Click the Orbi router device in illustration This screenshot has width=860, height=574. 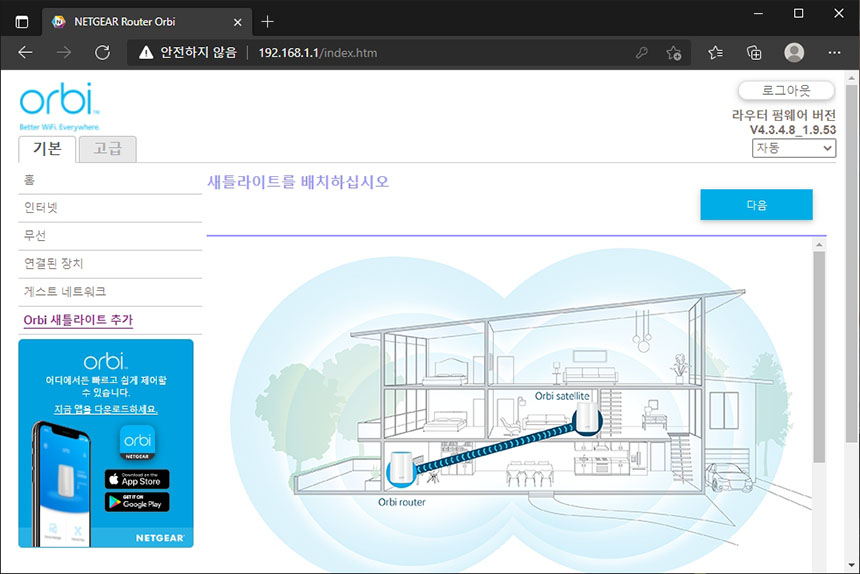[401, 470]
